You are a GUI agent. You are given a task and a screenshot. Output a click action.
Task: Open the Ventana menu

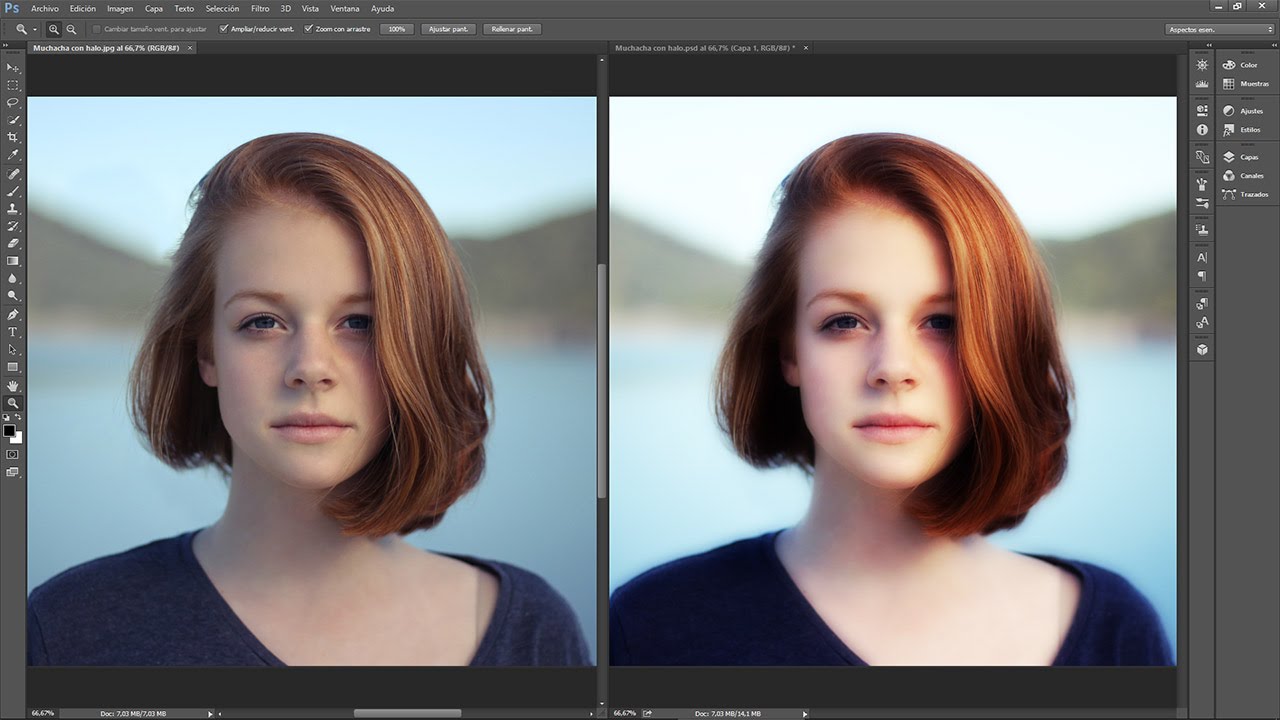pyautogui.click(x=346, y=8)
